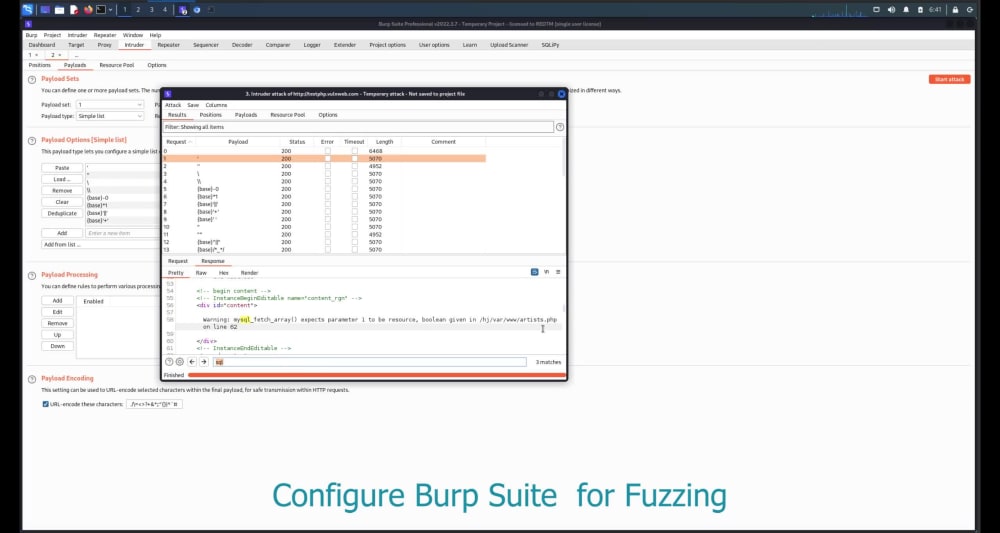Viewport: 1000px width, 533px height.
Task: Expand the Payload type Simple list dropdown
Action: coord(110,116)
